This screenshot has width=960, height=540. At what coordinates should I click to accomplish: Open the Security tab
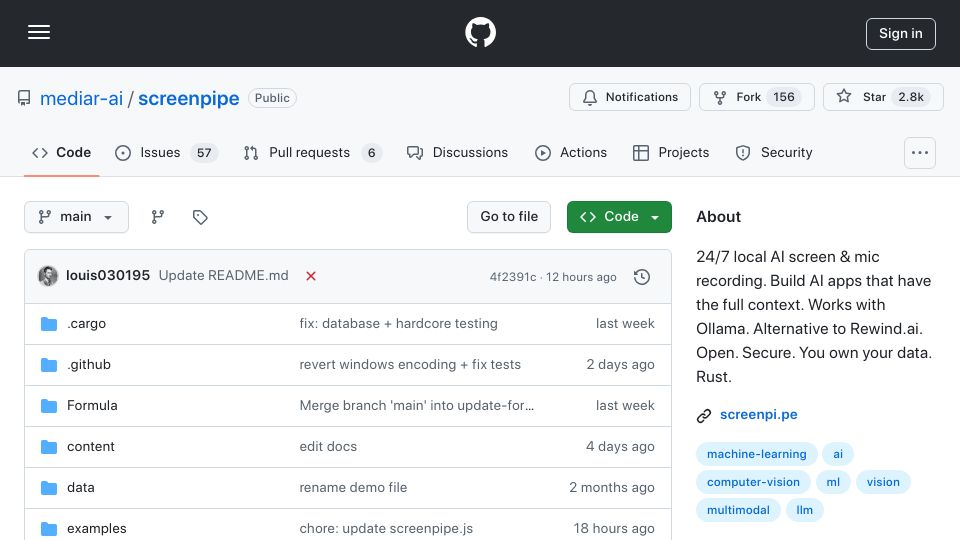pos(774,152)
